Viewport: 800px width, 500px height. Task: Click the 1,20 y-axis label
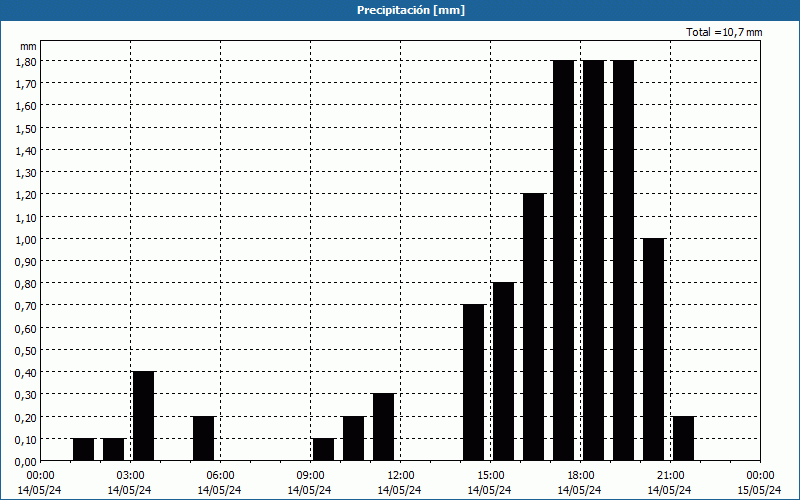pos(26,195)
